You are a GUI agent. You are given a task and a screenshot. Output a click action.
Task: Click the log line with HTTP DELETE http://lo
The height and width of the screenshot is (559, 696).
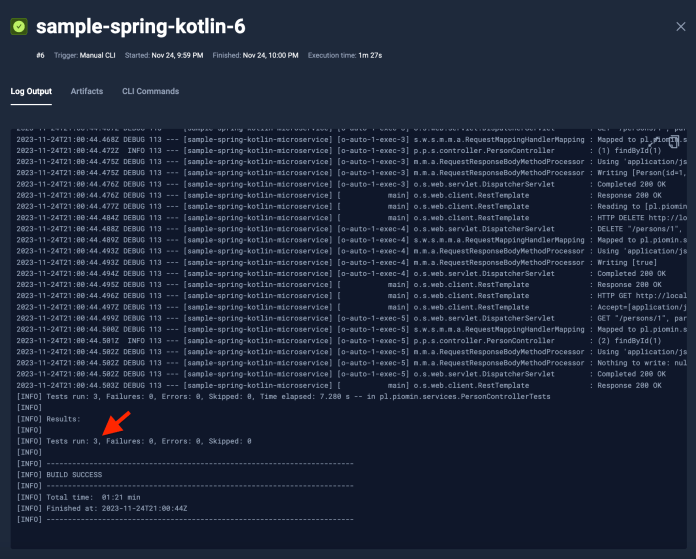coord(352,218)
